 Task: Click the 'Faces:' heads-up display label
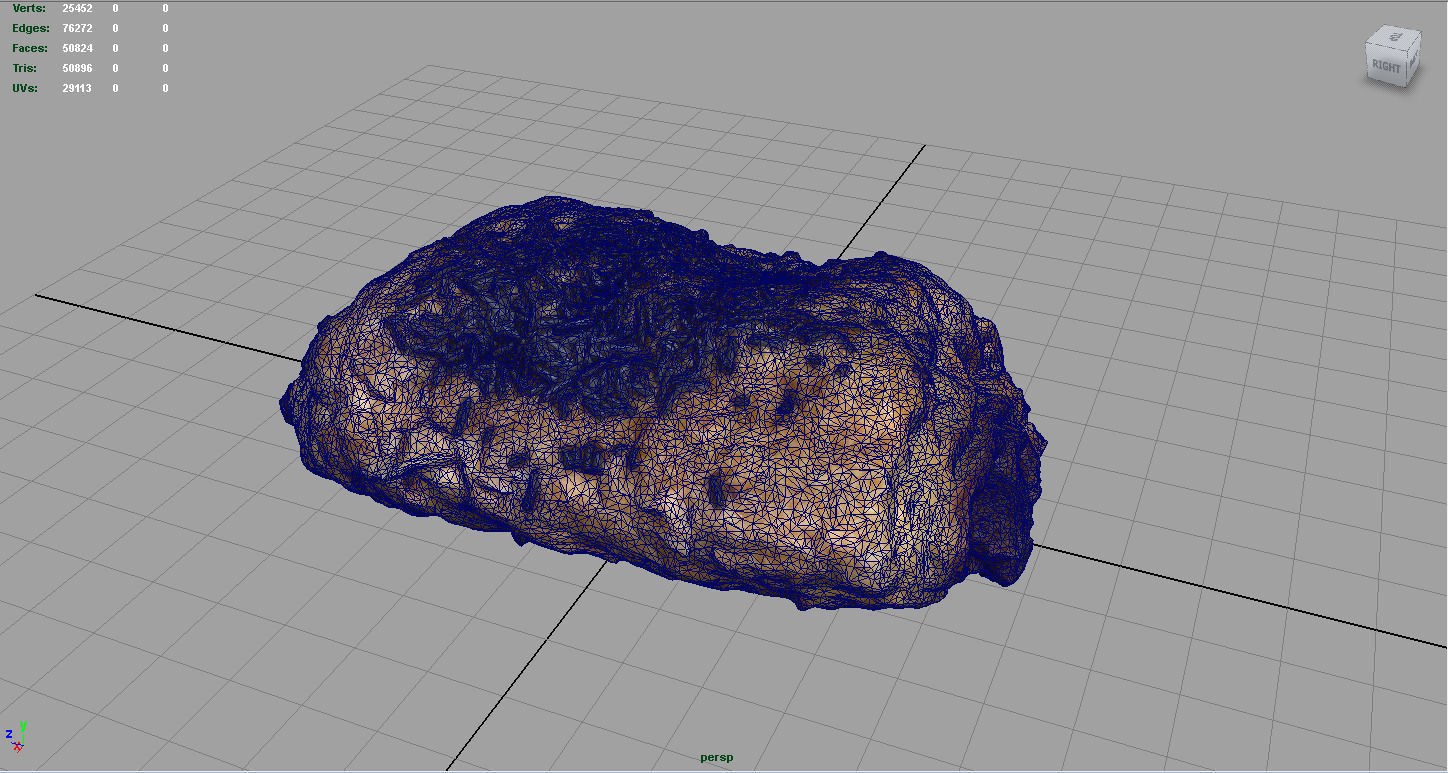pos(29,48)
